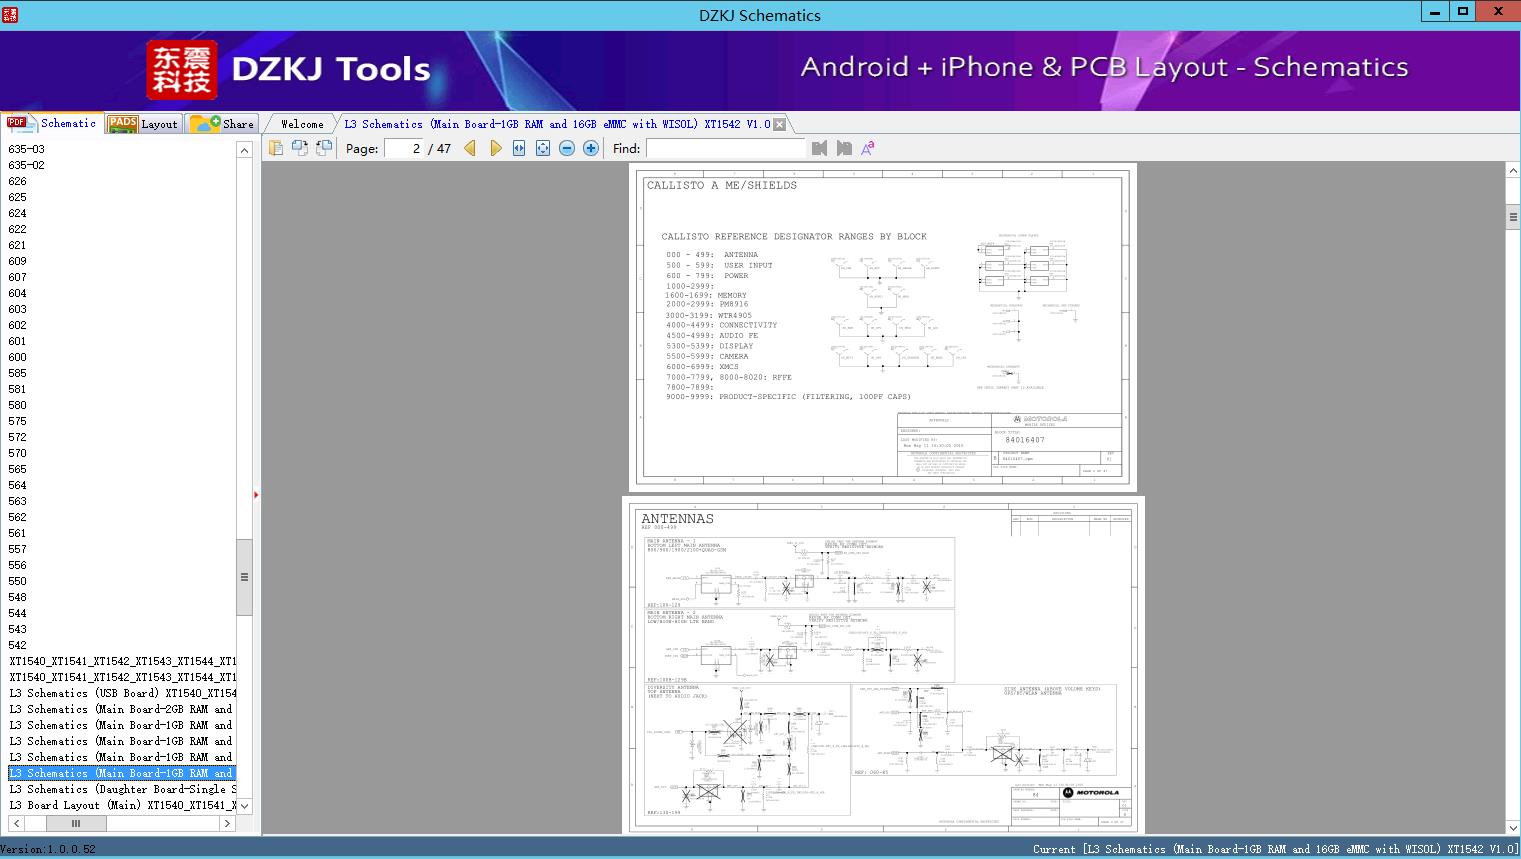1521x859 pixels.
Task: Expand tree item XT1540_XT1541_XT1542_XT1543
Action: pos(120,661)
